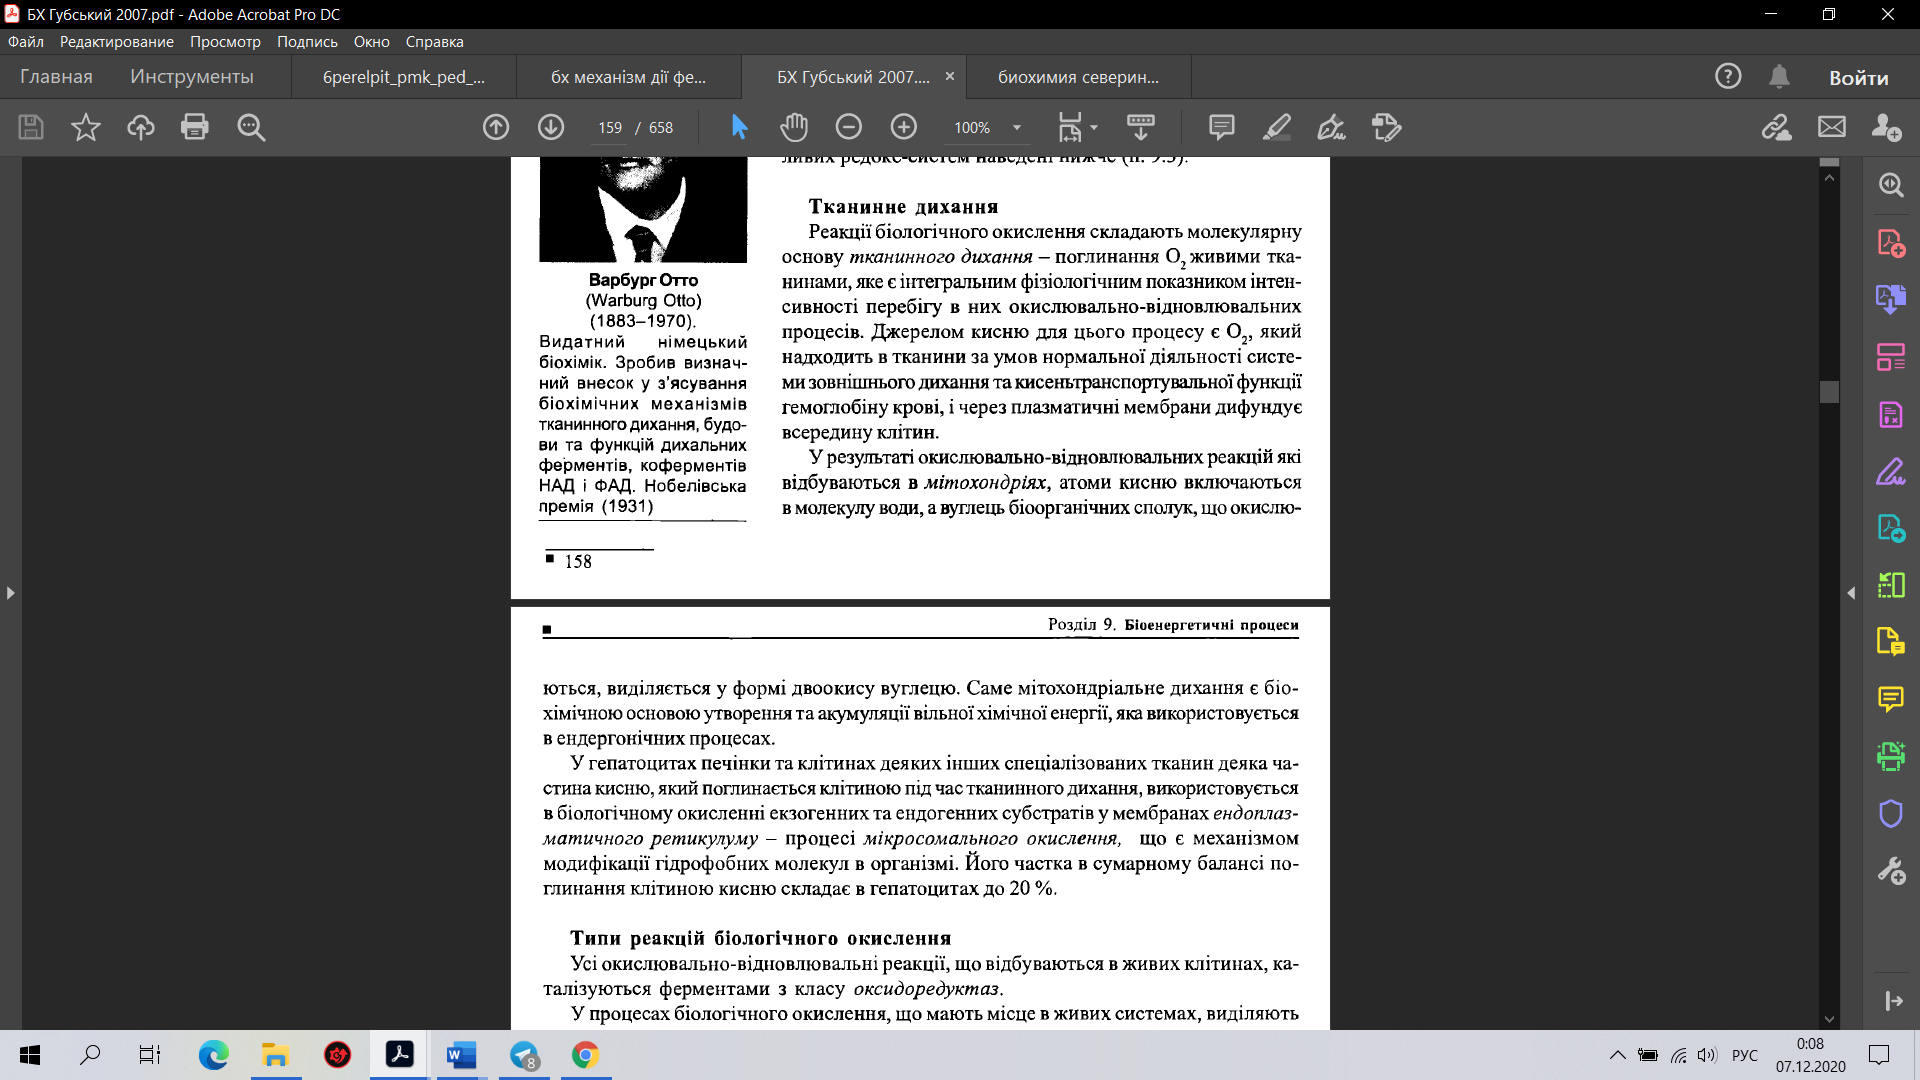Close the БХ Губський 2007 tab
This screenshot has width=1920, height=1080.
click(x=950, y=76)
